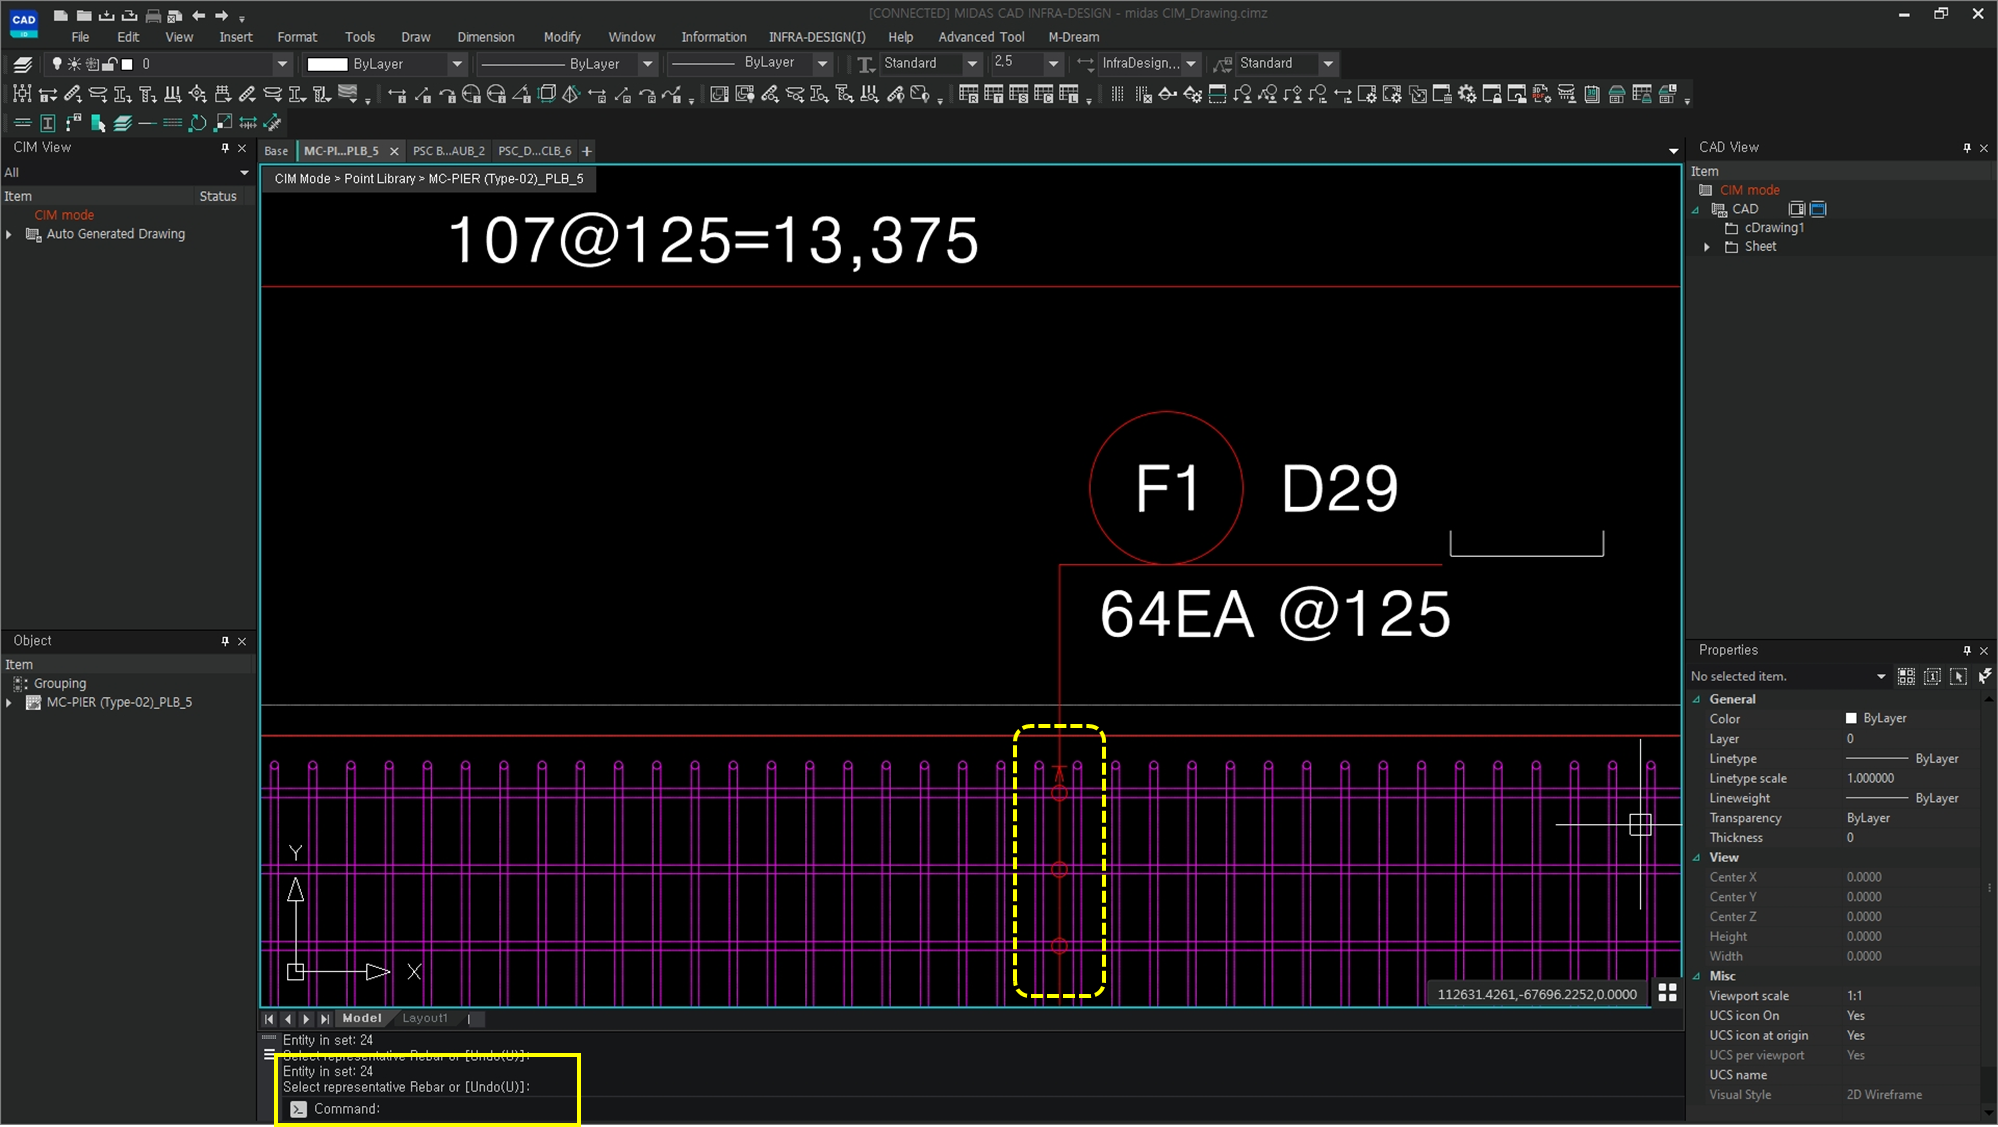This screenshot has width=1998, height=1127.
Task: Switch to PSC B...AUB_2 tab
Action: [x=448, y=151]
